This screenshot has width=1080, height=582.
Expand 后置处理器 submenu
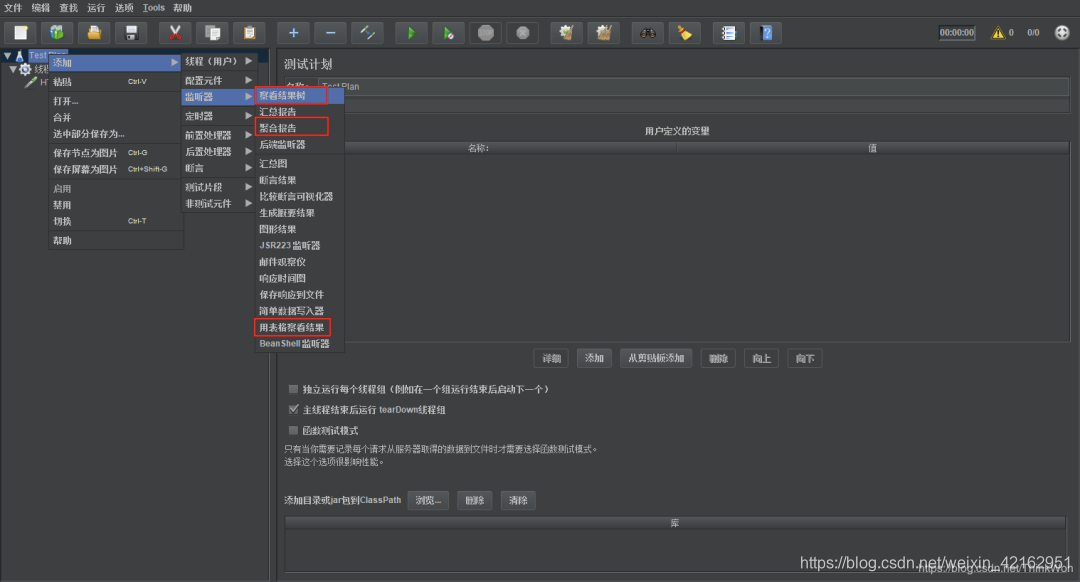[219, 152]
